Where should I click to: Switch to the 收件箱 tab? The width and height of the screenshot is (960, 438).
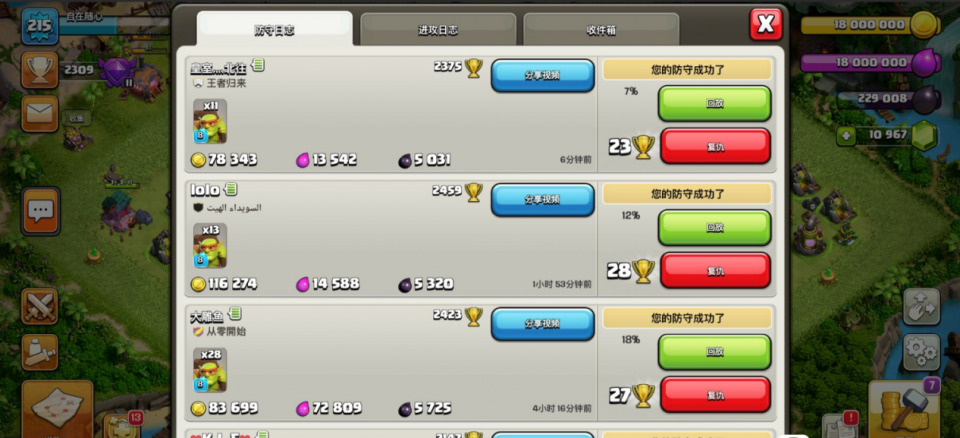point(601,30)
